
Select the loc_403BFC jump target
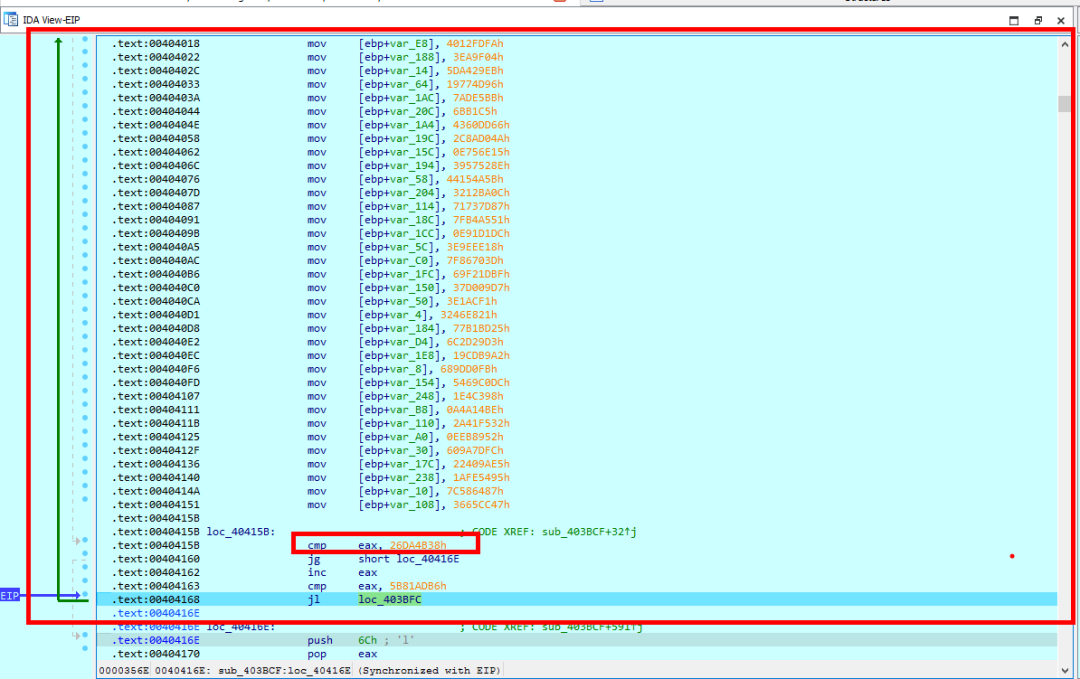click(x=389, y=600)
